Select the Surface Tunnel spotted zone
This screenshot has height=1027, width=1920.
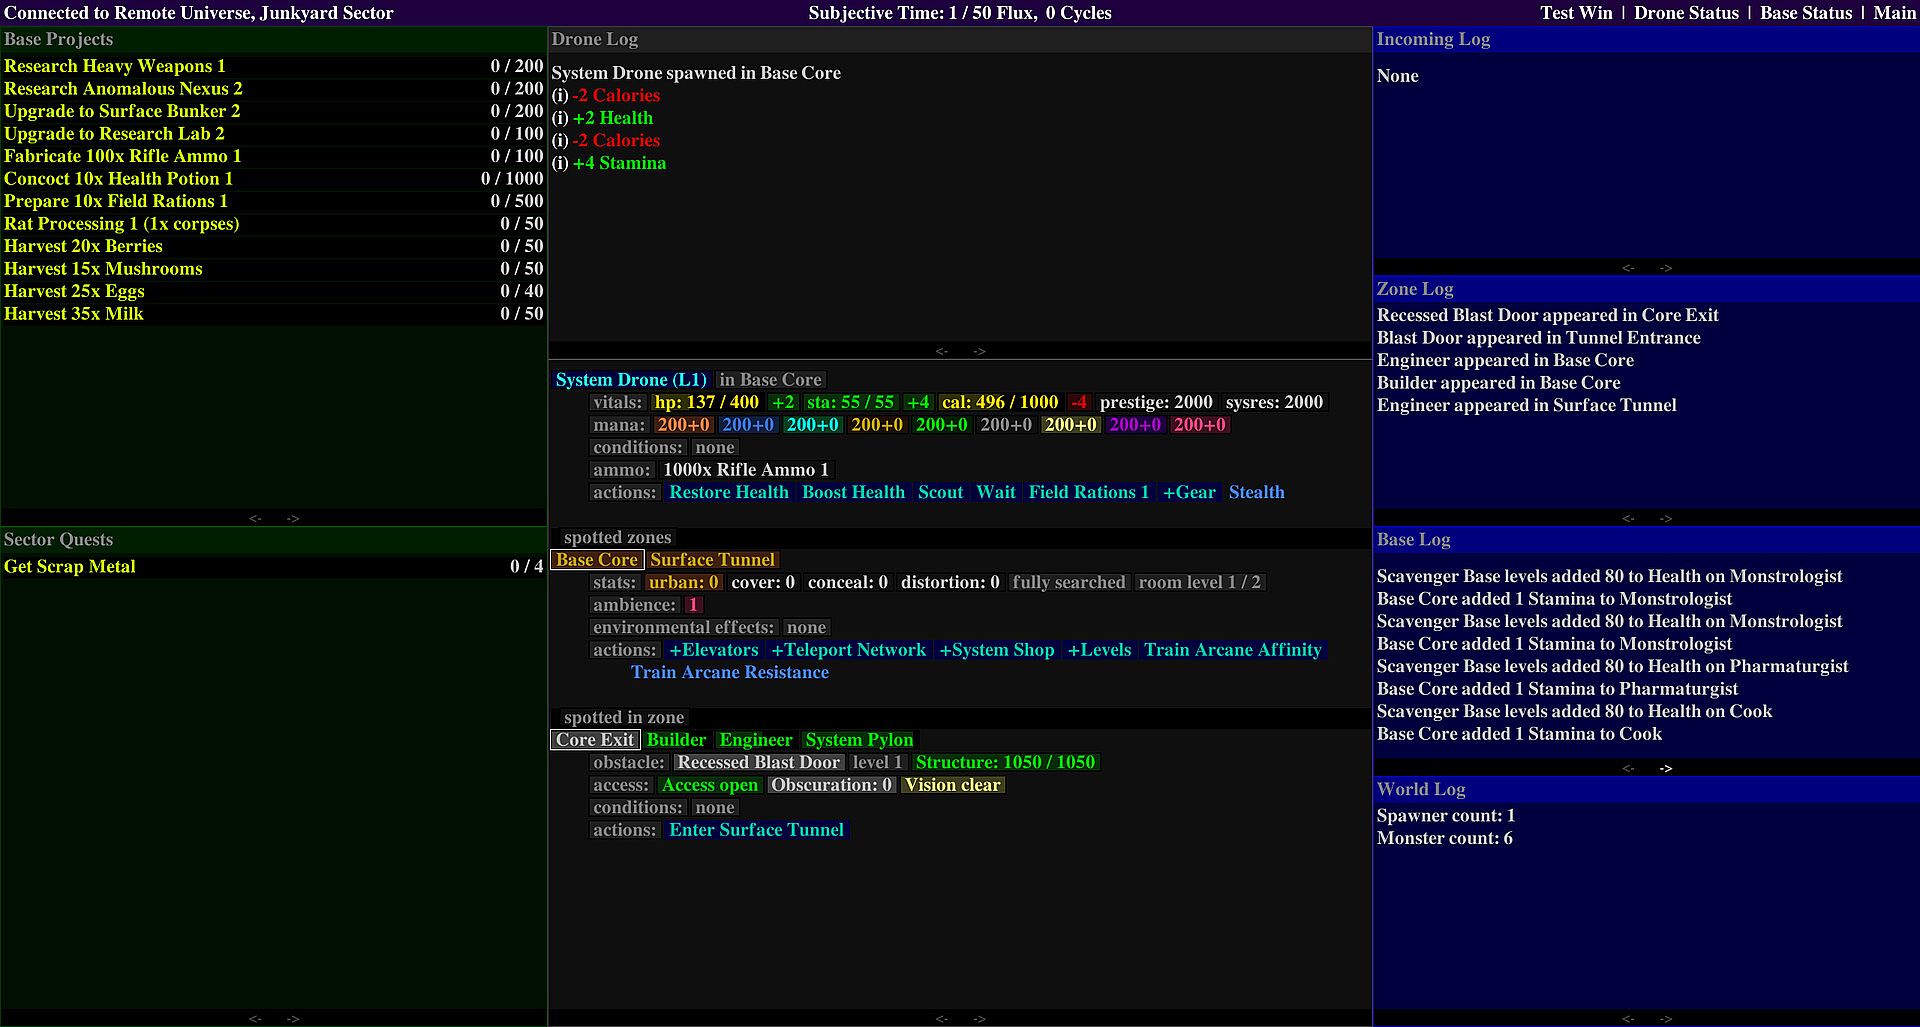712,560
